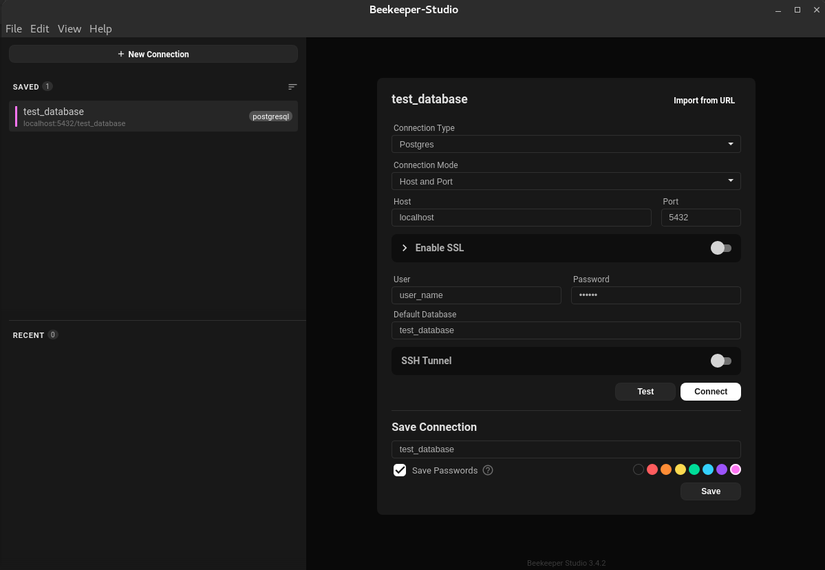The image size is (825, 570).
Task: Click the Password input field
Action: tap(656, 295)
